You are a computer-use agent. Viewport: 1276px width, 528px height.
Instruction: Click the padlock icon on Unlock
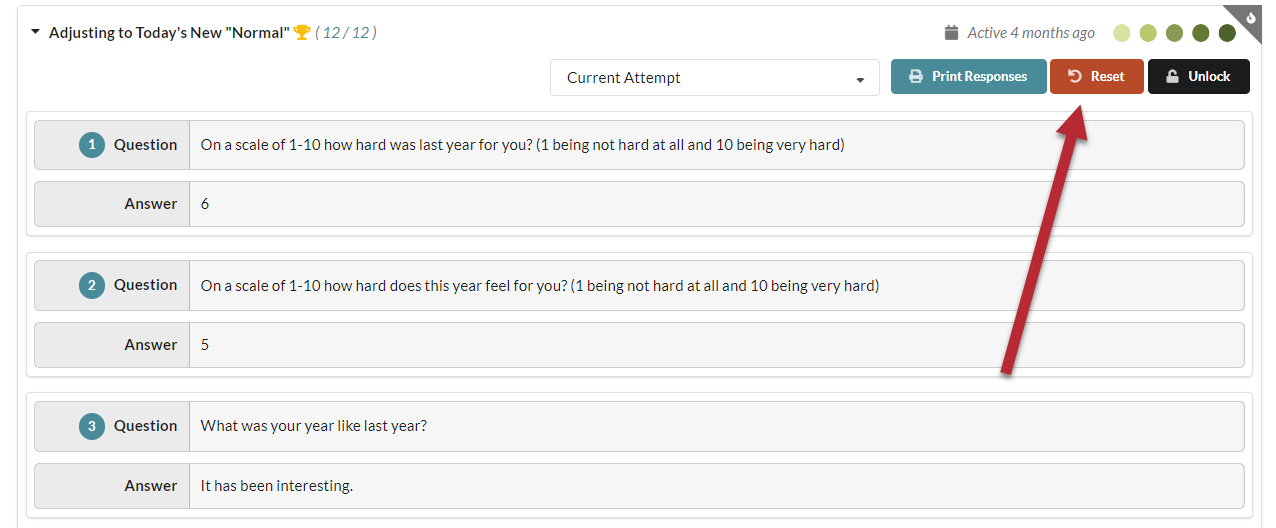click(1173, 77)
